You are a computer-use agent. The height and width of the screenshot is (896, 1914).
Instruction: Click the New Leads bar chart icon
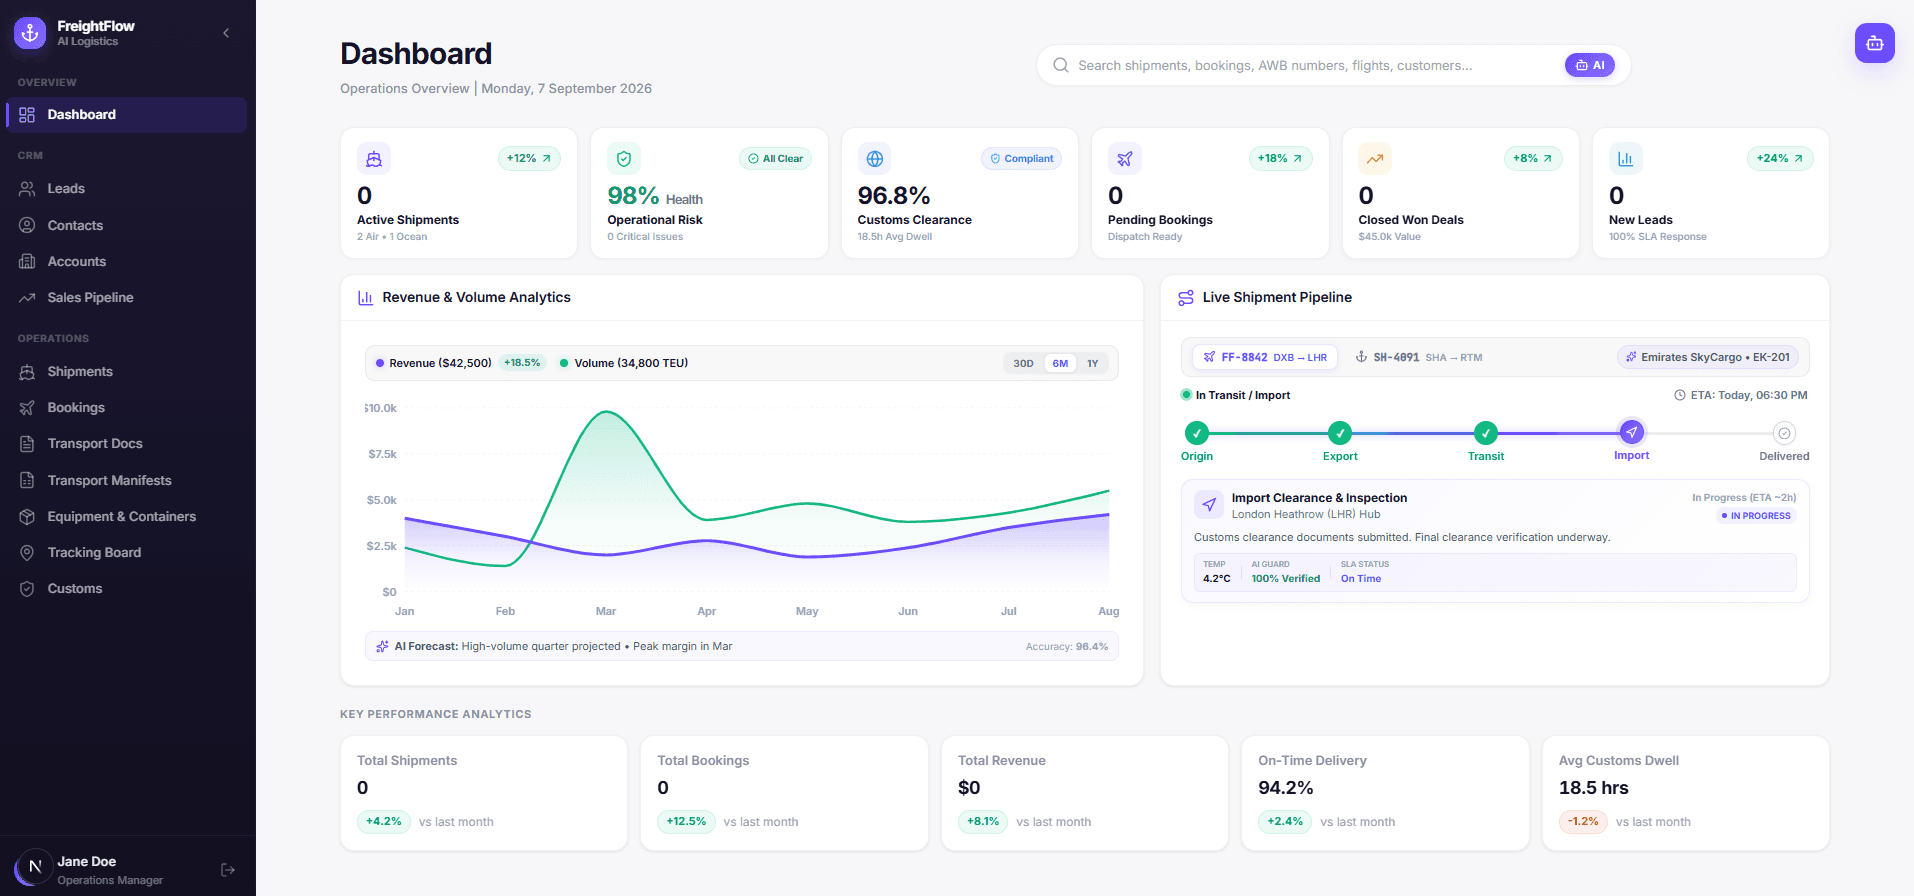click(x=1626, y=159)
